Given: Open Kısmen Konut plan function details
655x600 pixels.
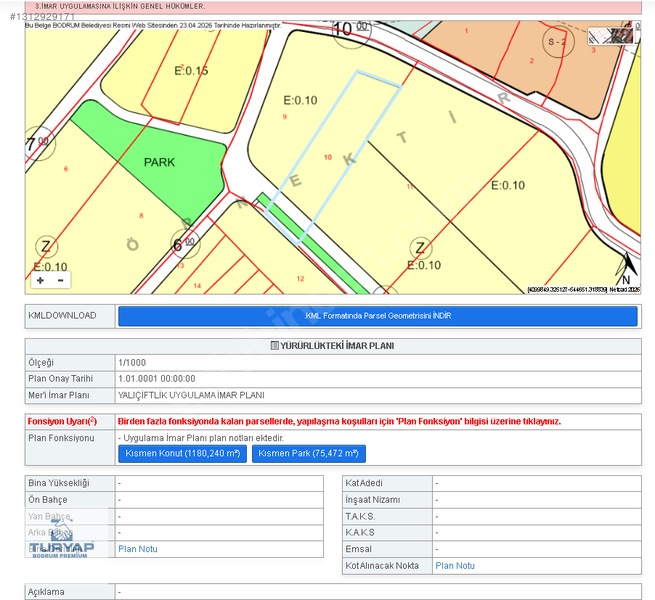Looking at the screenshot, I should tap(183, 453).
